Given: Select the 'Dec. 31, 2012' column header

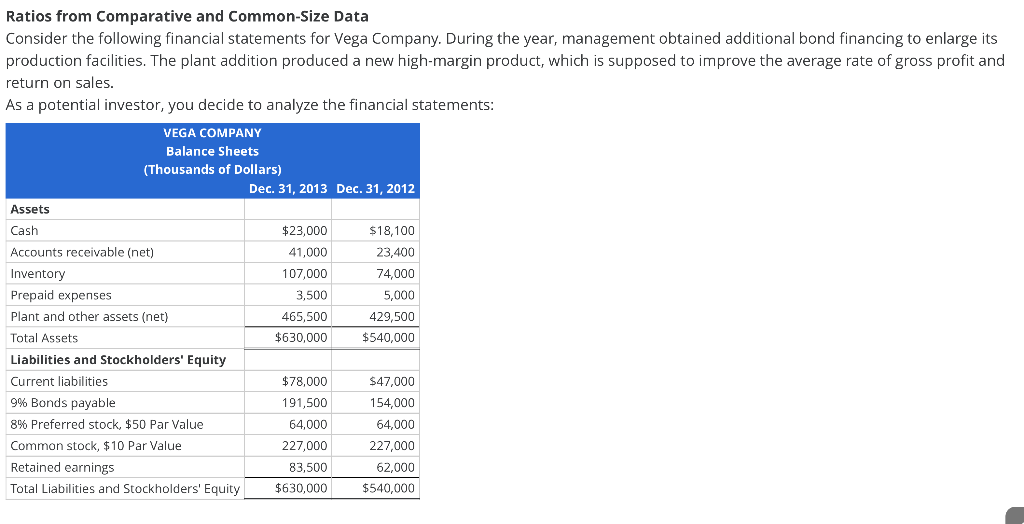Looking at the screenshot, I should (x=376, y=189).
